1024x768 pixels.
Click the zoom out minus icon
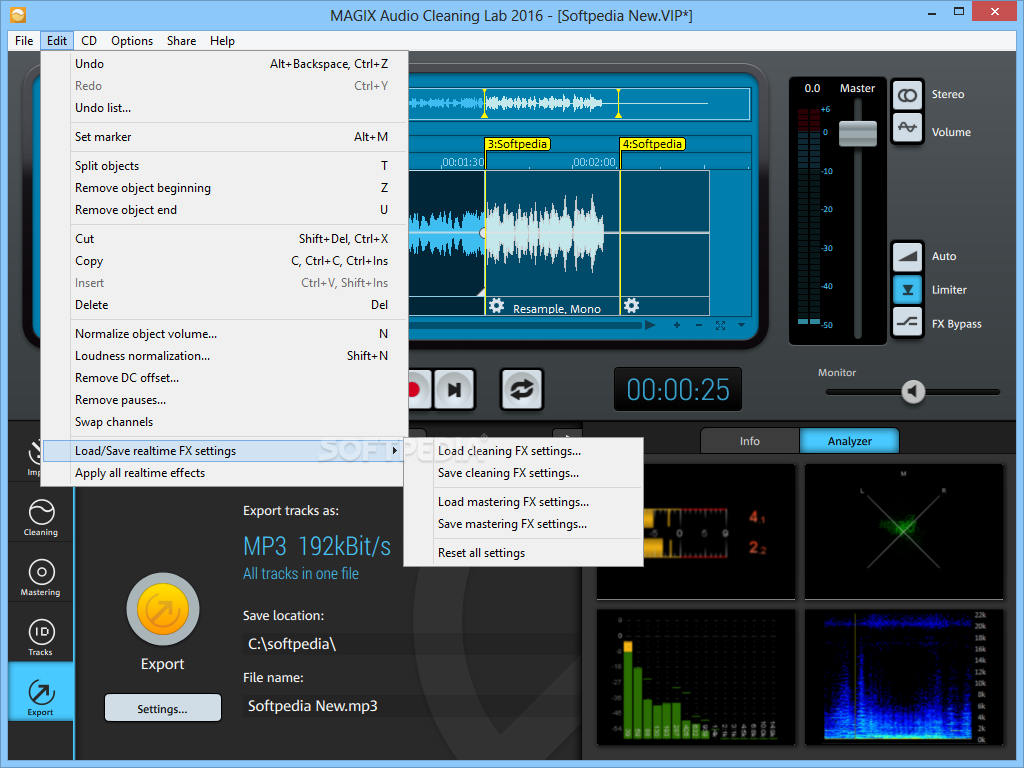click(699, 325)
